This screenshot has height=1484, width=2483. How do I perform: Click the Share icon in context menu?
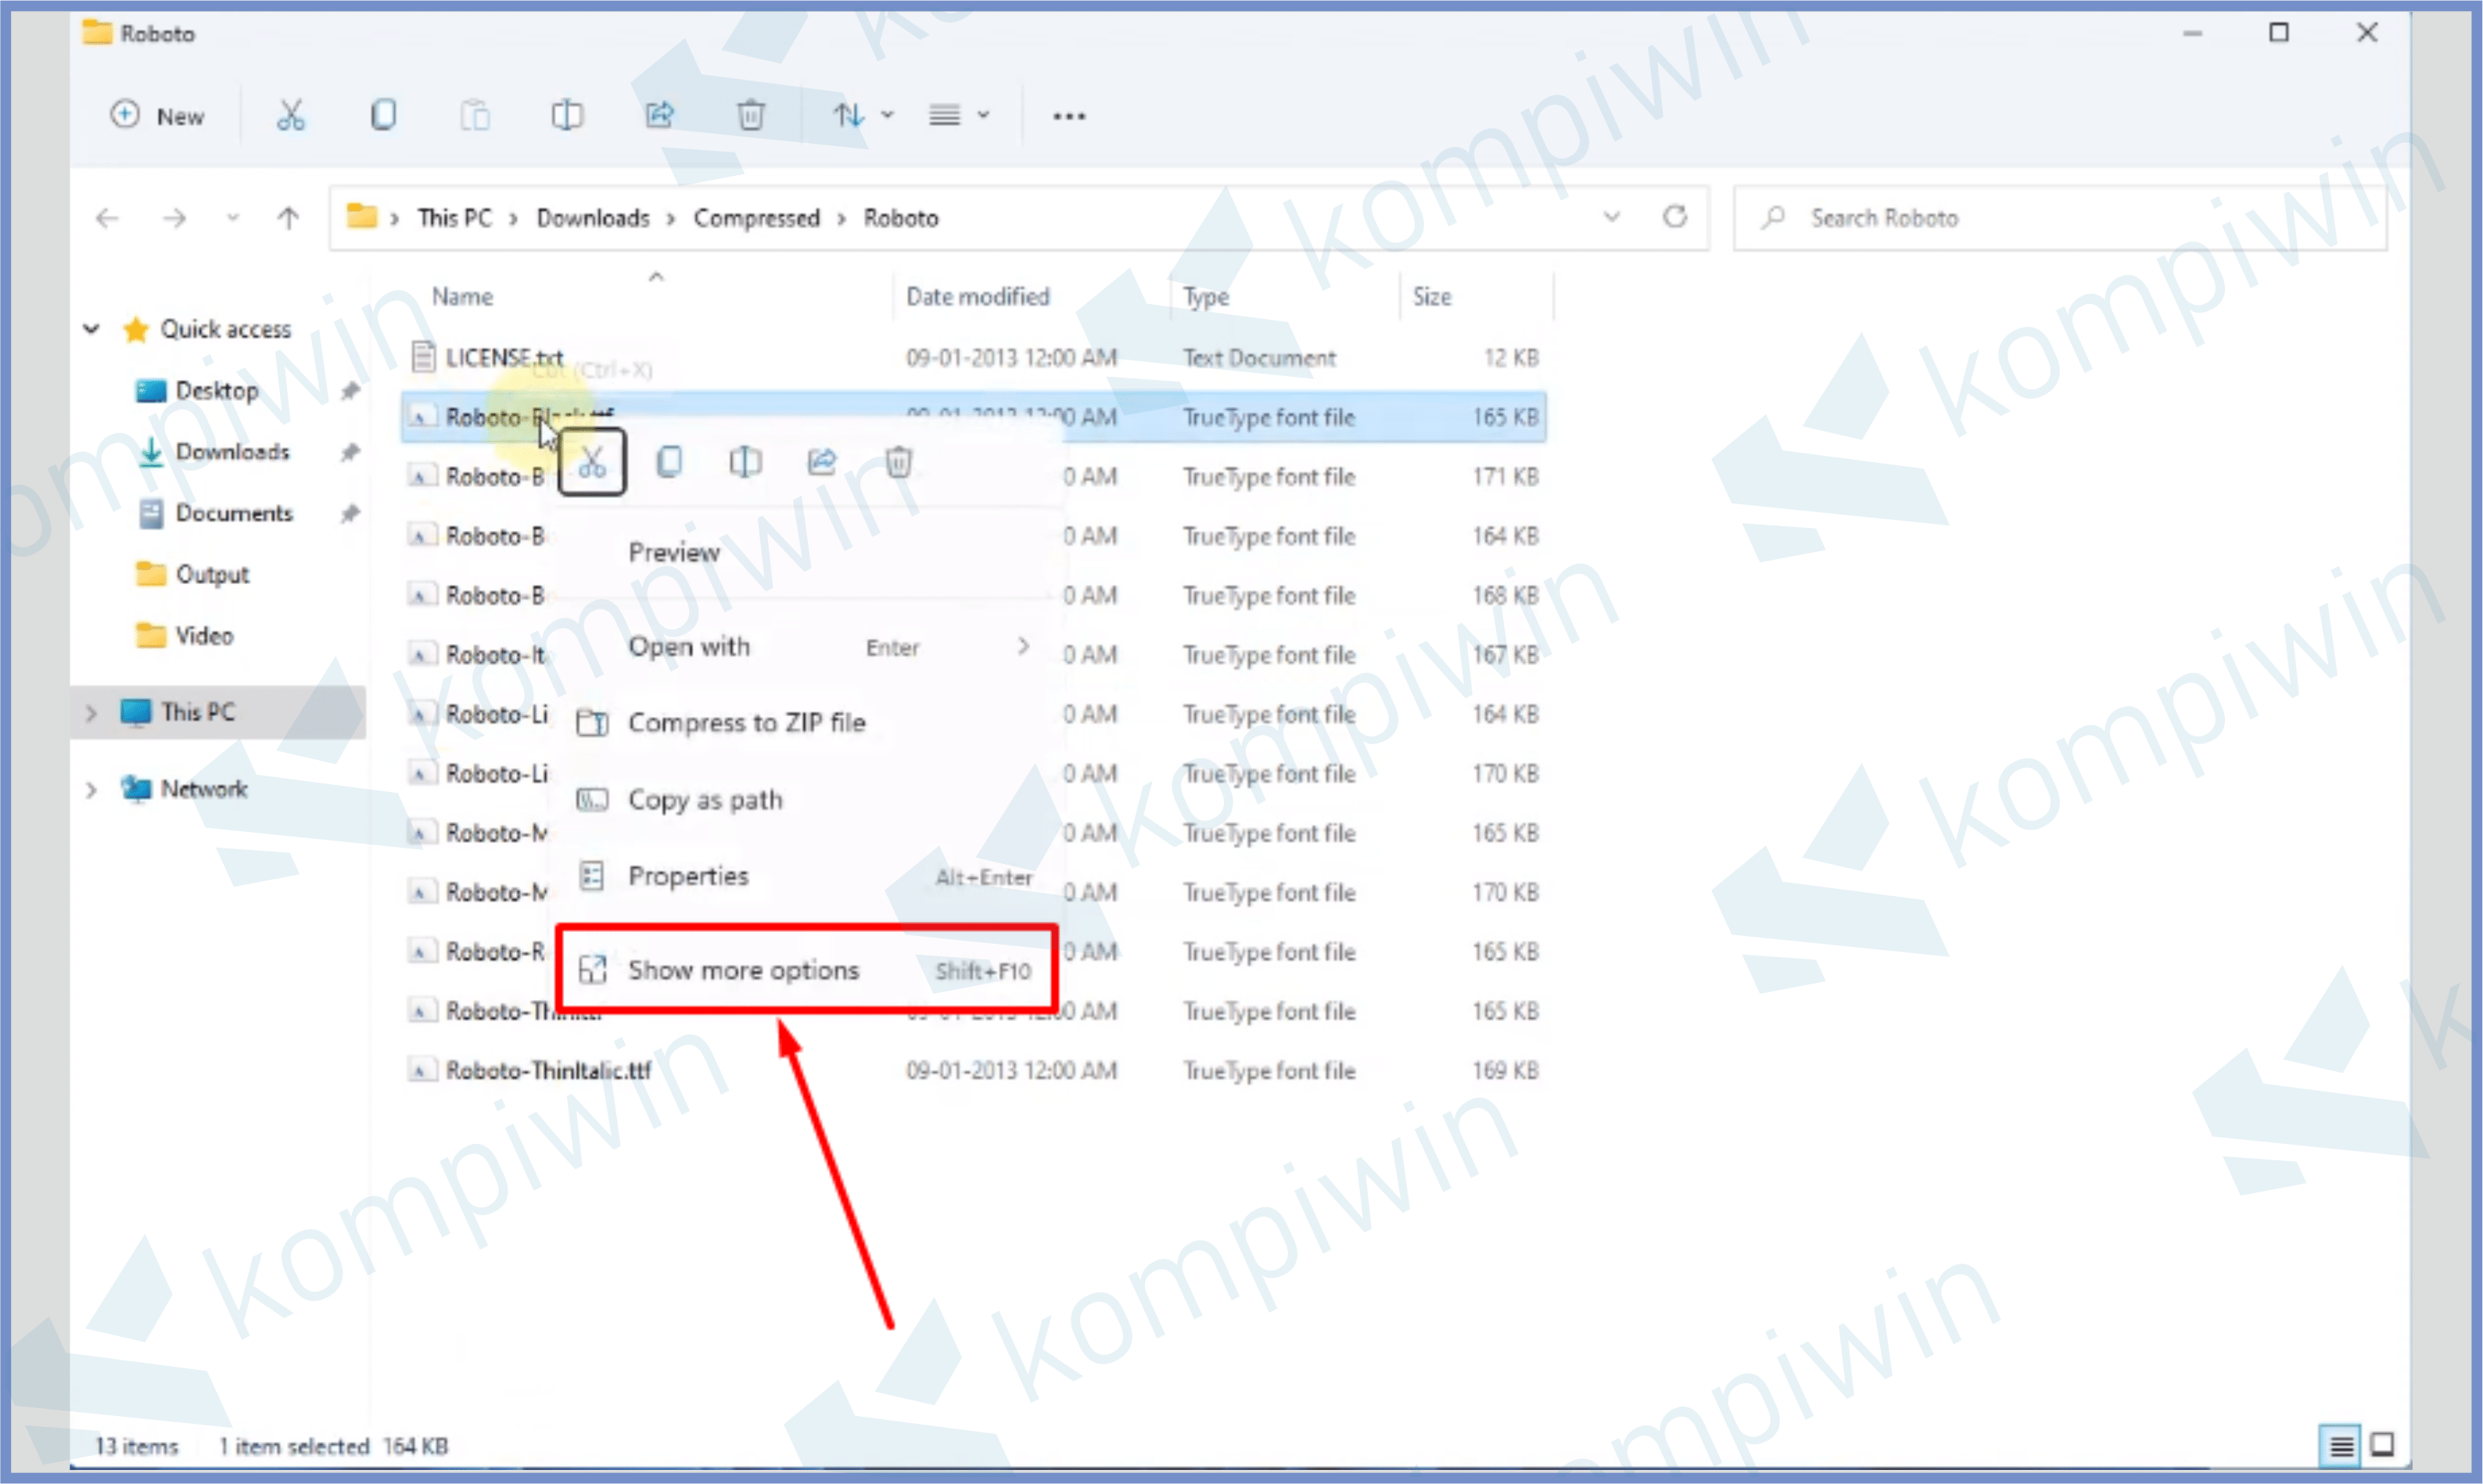coord(822,462)
